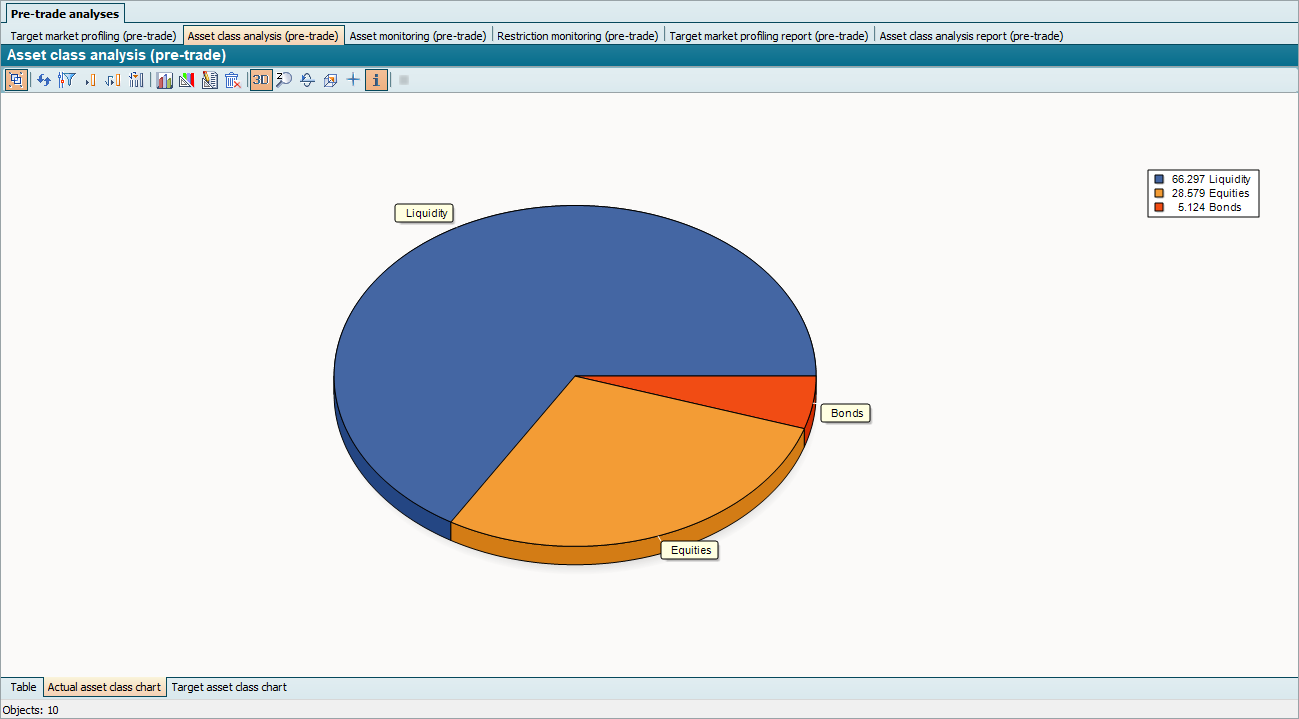This screenshot has height=719, width=1299.
Task: Open the Target asset class chart tab
Action: coord(229,687)
